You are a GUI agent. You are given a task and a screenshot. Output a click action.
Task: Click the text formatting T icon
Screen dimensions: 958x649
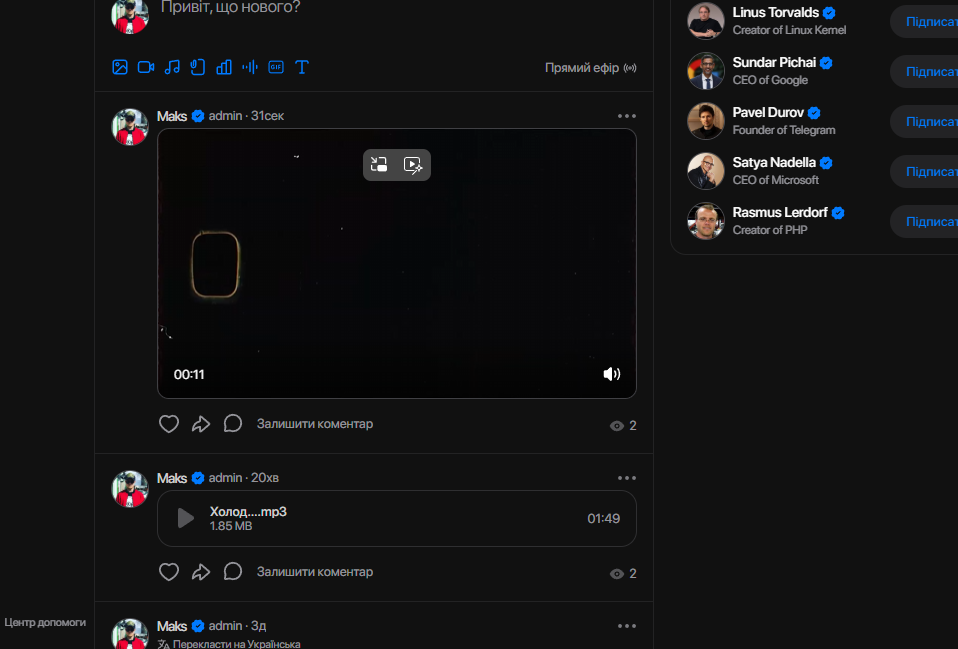[x=302, y=67]
